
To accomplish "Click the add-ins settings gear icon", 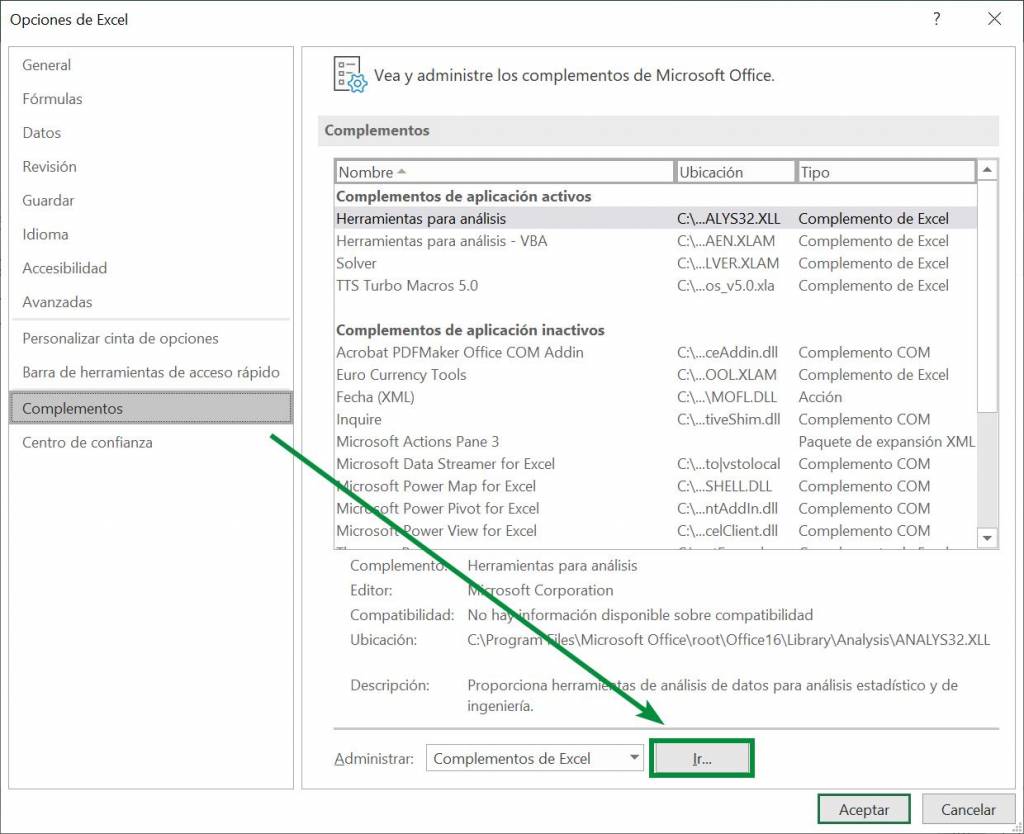I will click(349, 74).
